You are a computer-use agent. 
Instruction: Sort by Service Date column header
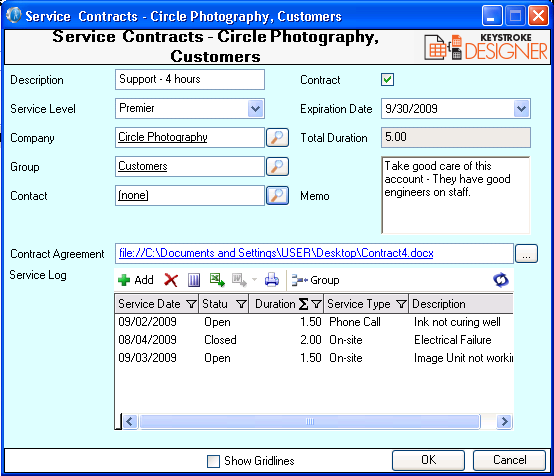click(x=149, y=304)
